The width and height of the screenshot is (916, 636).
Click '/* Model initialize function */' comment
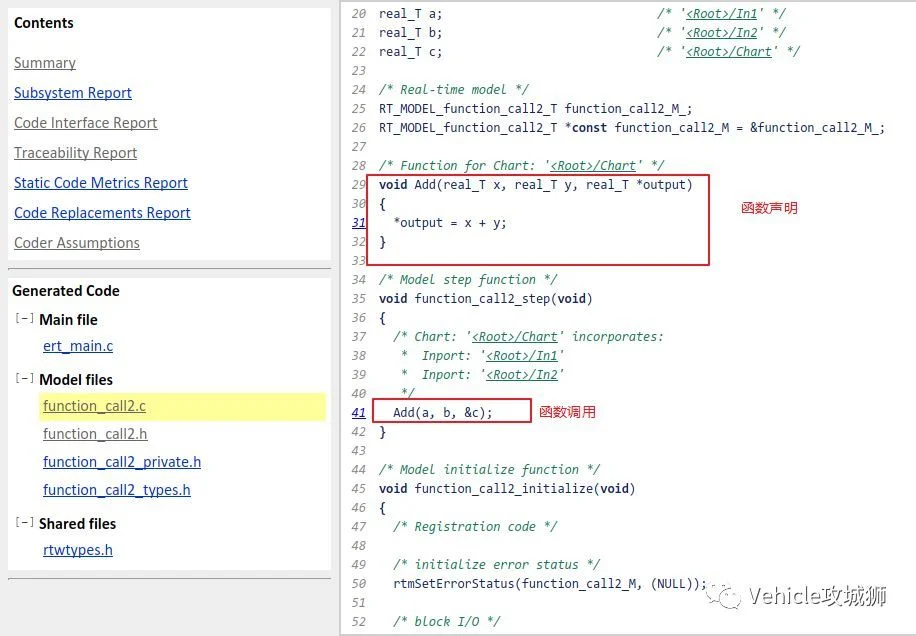click(x=490, y=470)
